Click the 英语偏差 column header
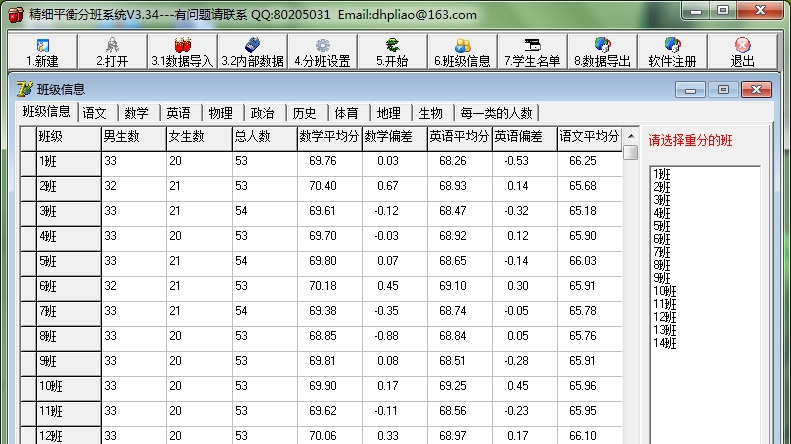 525,139
